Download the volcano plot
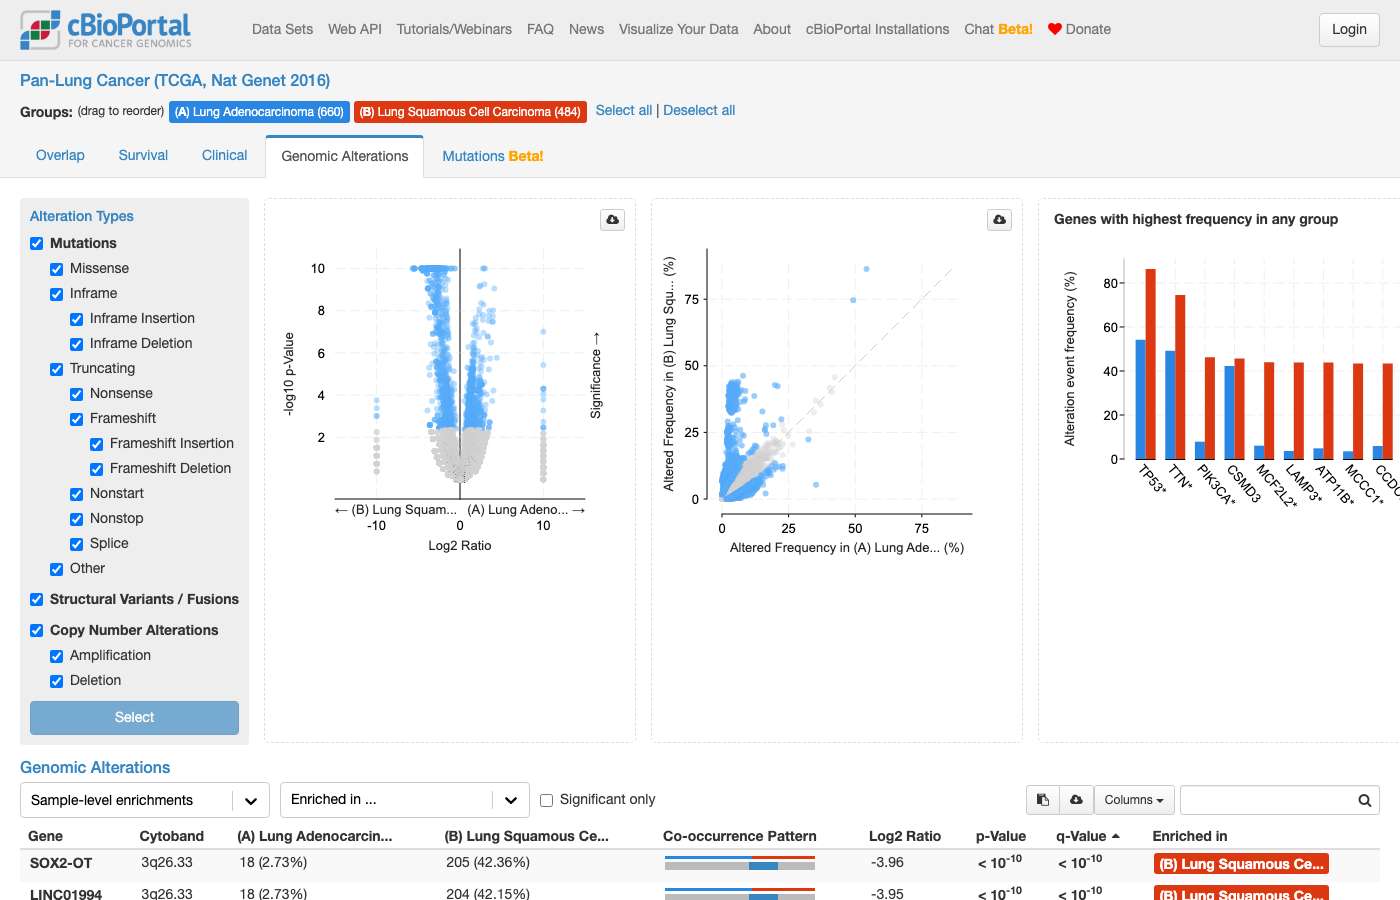The height and width of the screenshot is (900, 1400). pyautogui.click(x=613, y=220)
